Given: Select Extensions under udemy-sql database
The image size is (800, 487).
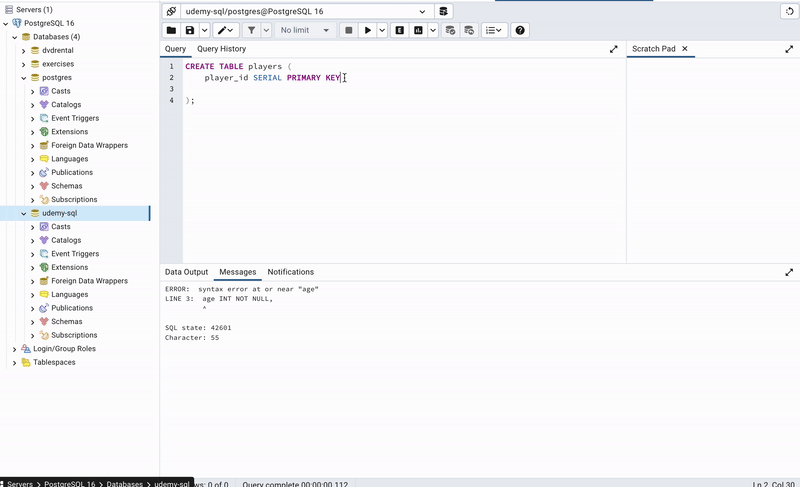Looking at the screenshot, I should pyautogui.click(x=69, y=267).
